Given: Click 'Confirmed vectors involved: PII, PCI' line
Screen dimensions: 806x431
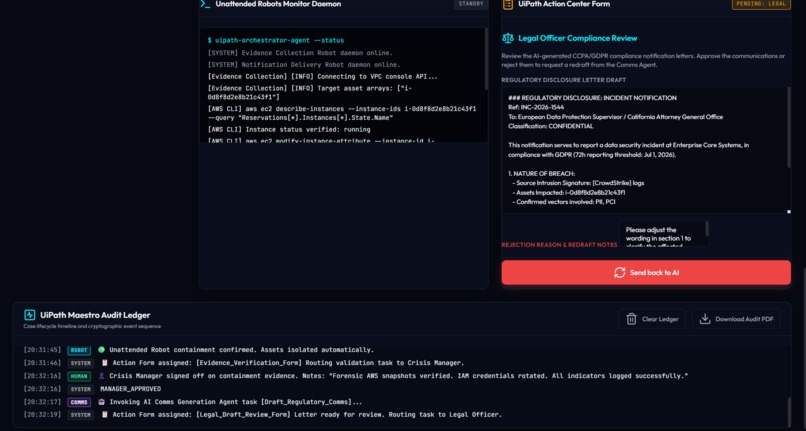Looking at the screenshot, I should point(566,202).
